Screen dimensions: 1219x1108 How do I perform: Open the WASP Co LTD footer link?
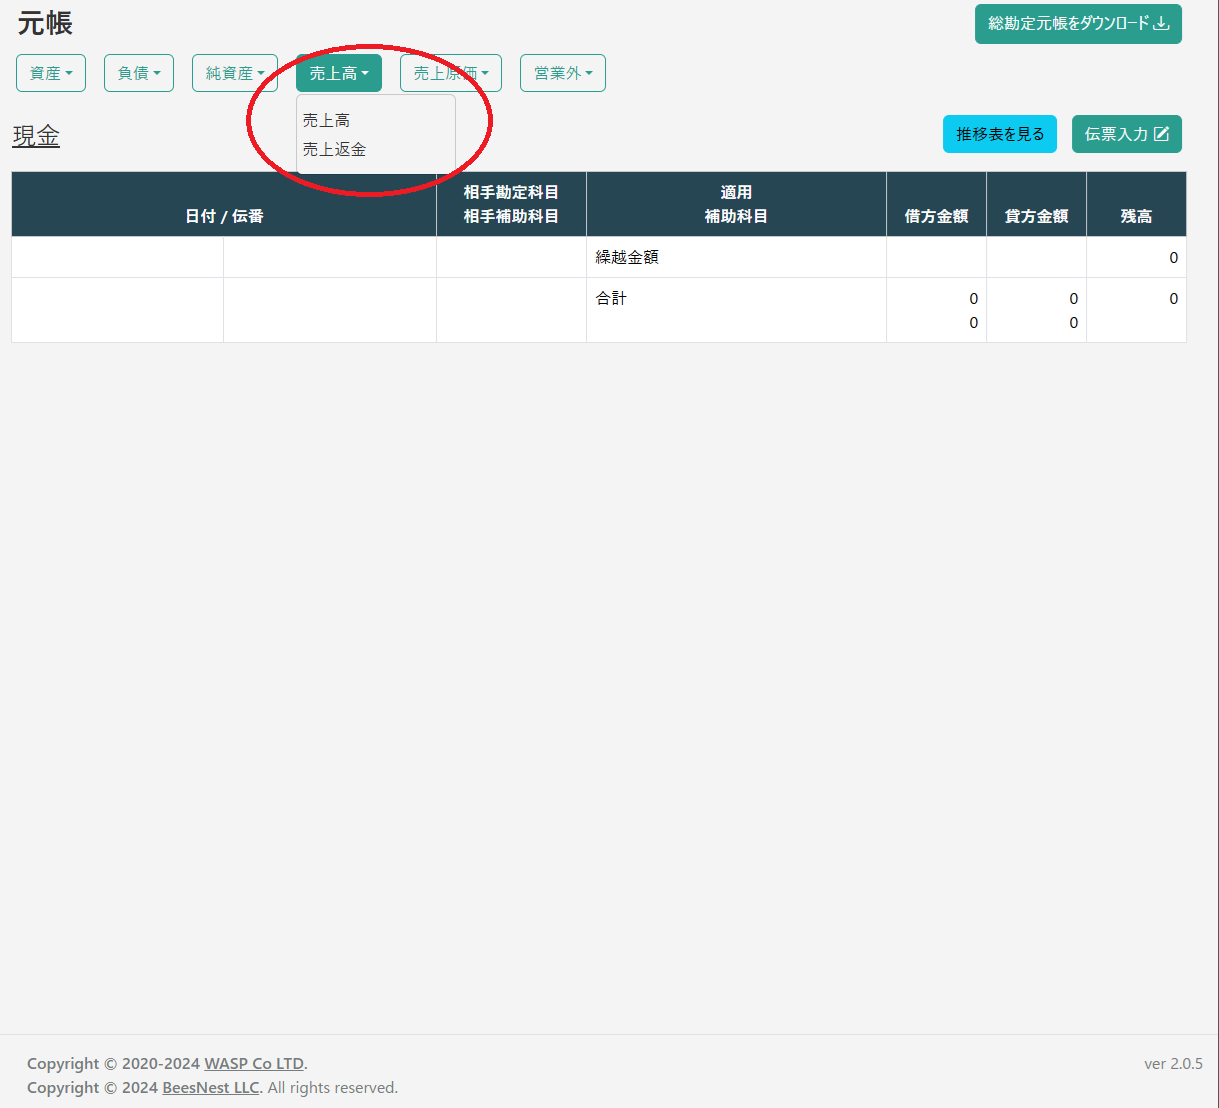tap(254, 1063)
